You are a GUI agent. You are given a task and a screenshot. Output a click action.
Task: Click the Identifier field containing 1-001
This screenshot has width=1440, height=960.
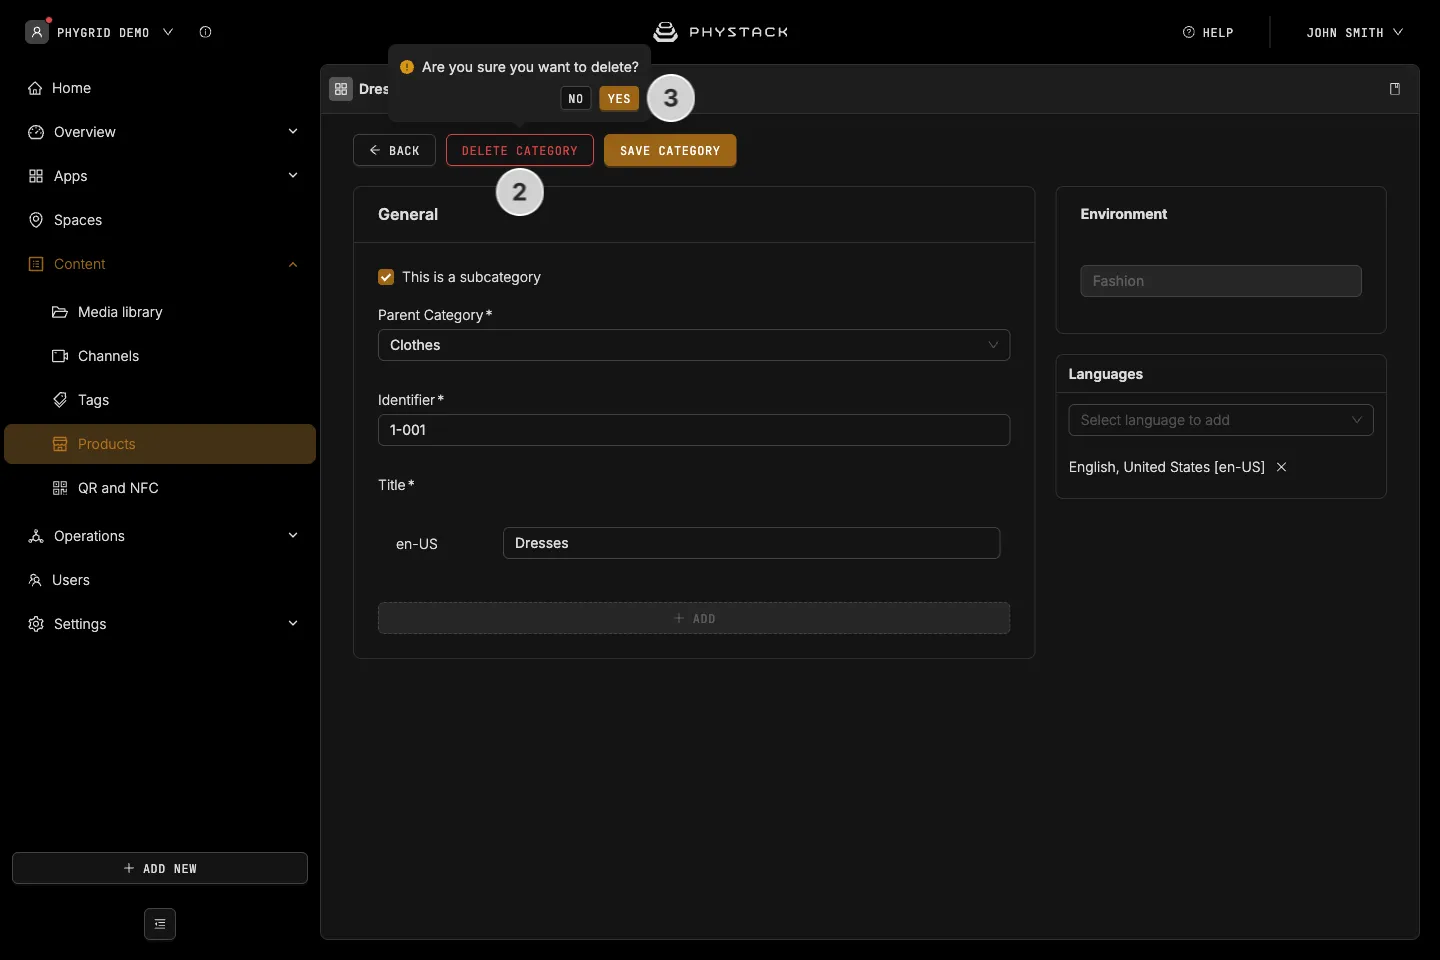pos(694,430)
